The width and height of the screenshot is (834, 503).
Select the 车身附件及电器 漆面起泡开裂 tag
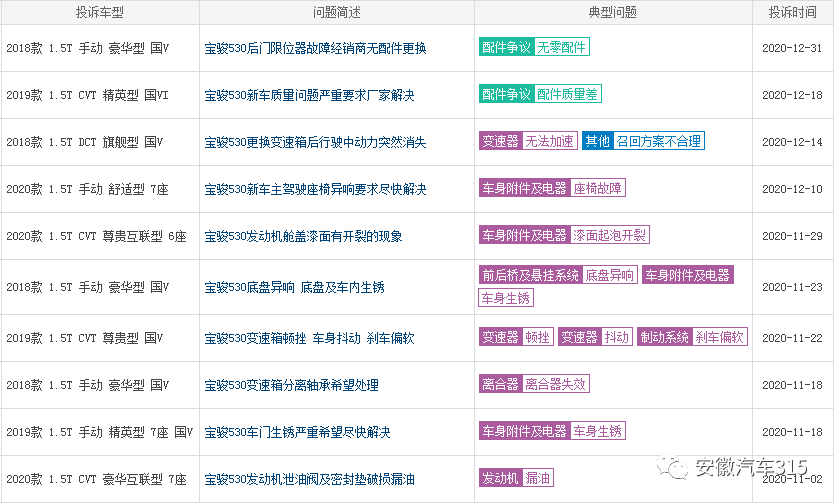click(x=564, y=234)
